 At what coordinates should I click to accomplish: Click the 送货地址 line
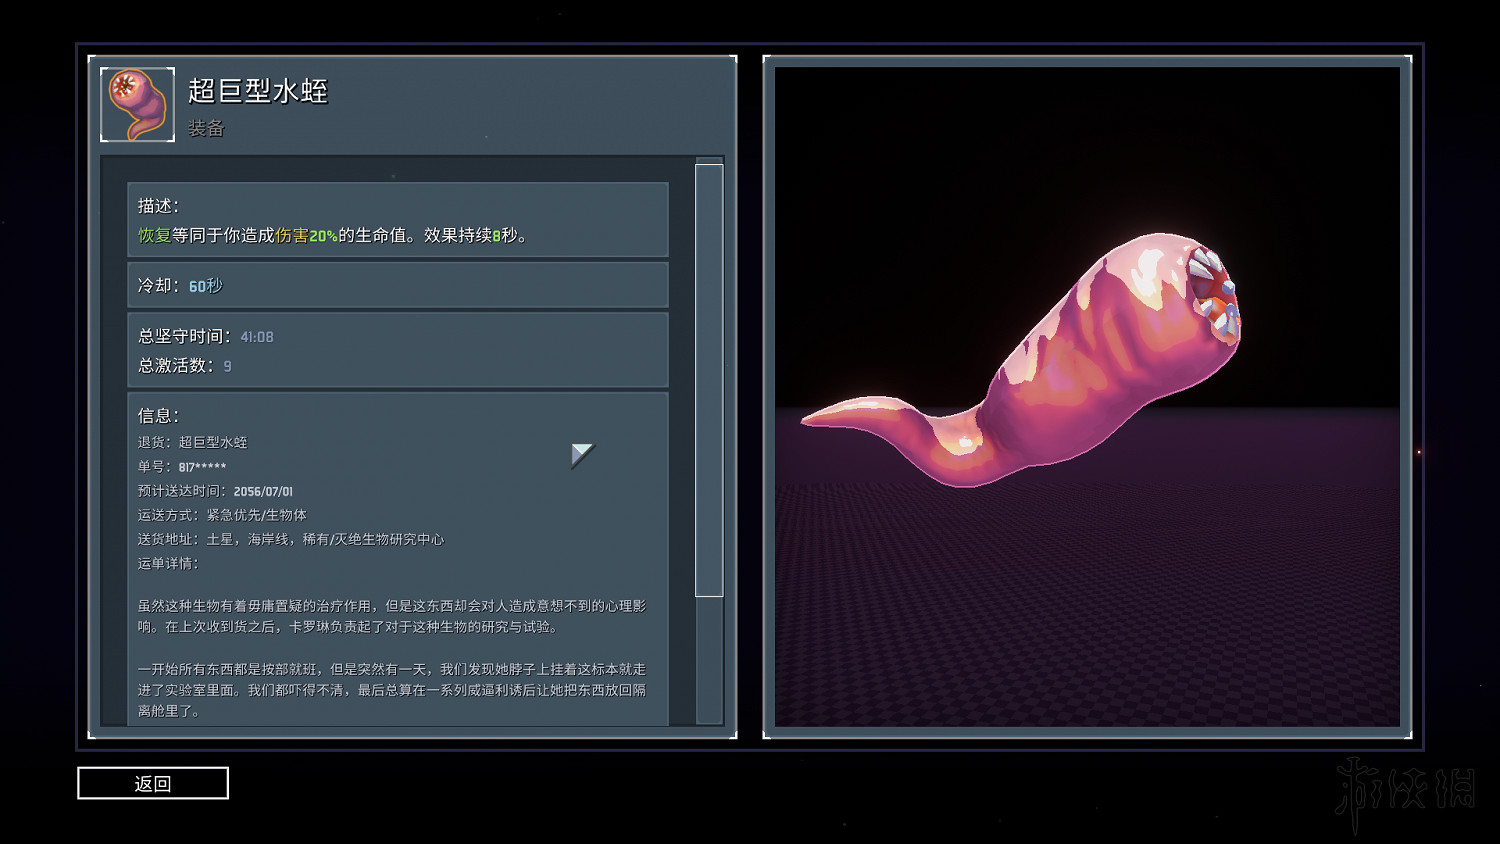click(290, 539)
